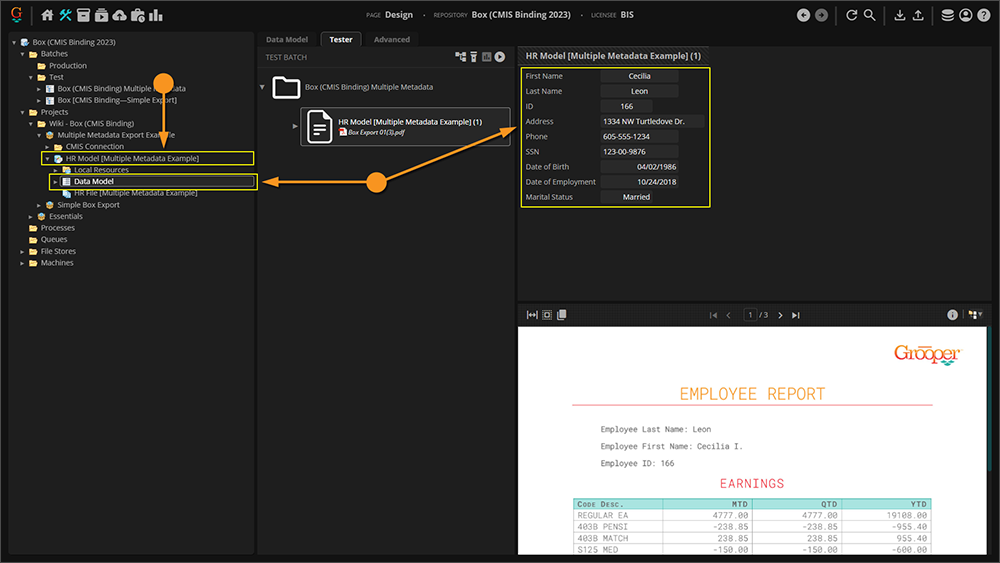Click the help question mark icon

click(983, 15)
